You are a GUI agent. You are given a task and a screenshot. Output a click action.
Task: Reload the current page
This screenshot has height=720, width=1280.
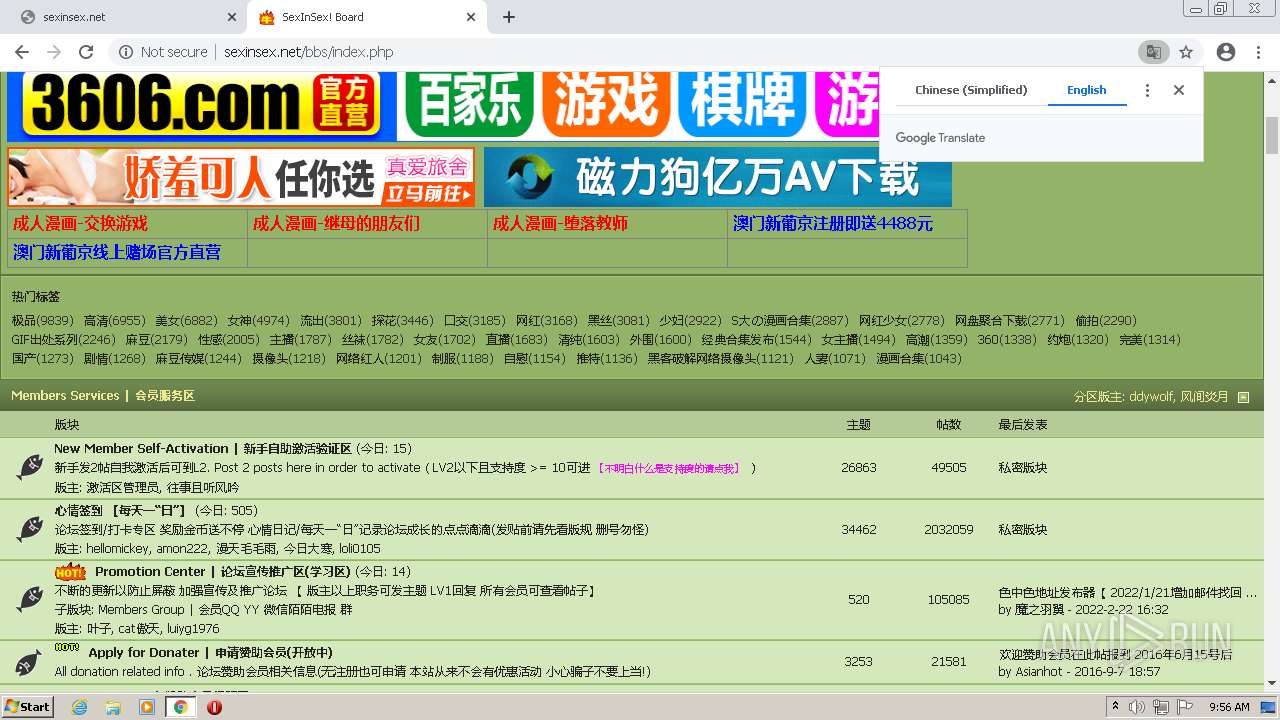coord(86,52)
